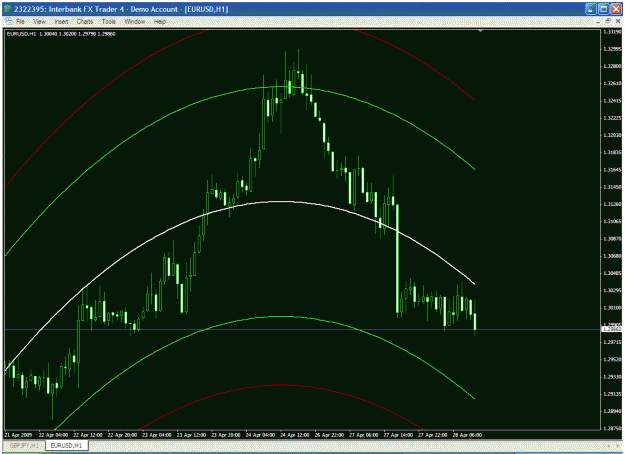The image size is (625, 454).
Task: Click price level 1.31450 on the axis
Action: pyautogui.click(x=612, y=187)
